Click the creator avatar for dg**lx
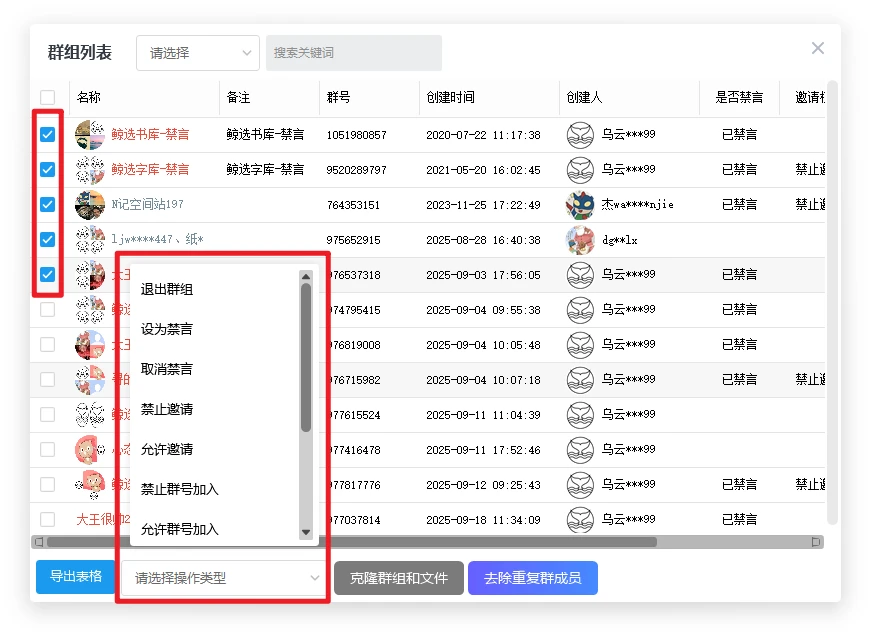 point(580,240)
